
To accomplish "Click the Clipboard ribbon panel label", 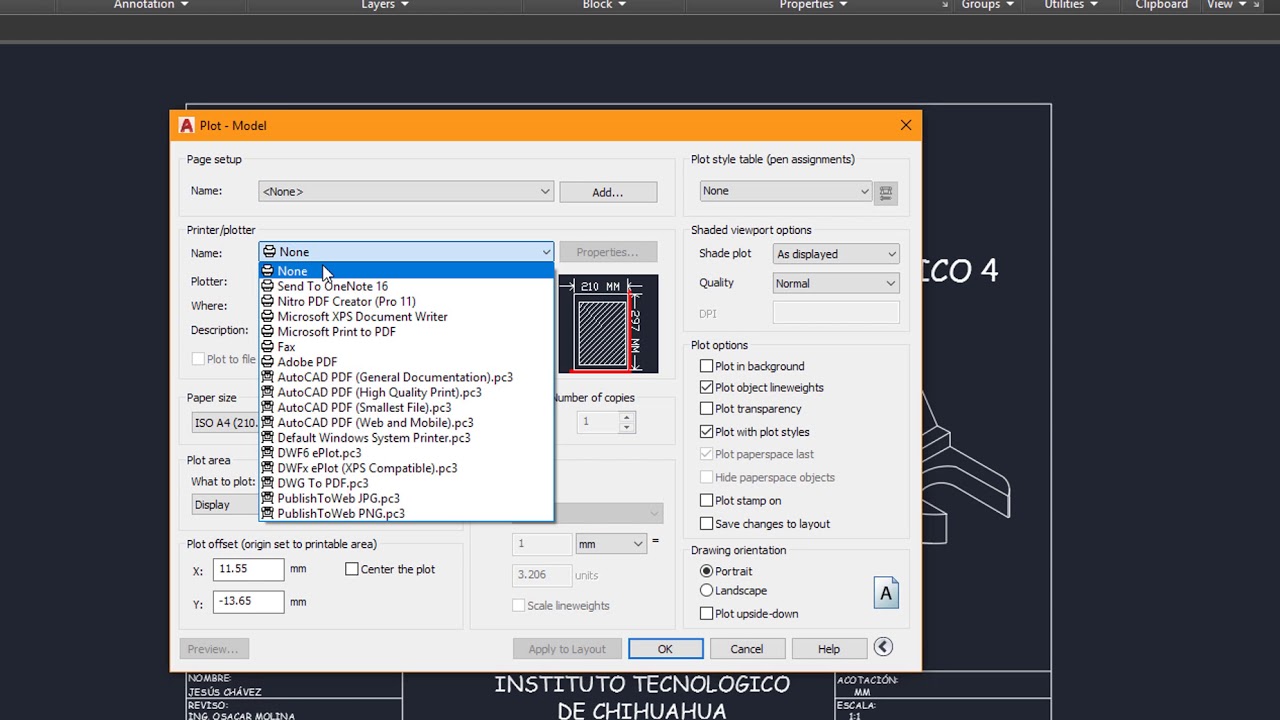I will pos(1161,5).
